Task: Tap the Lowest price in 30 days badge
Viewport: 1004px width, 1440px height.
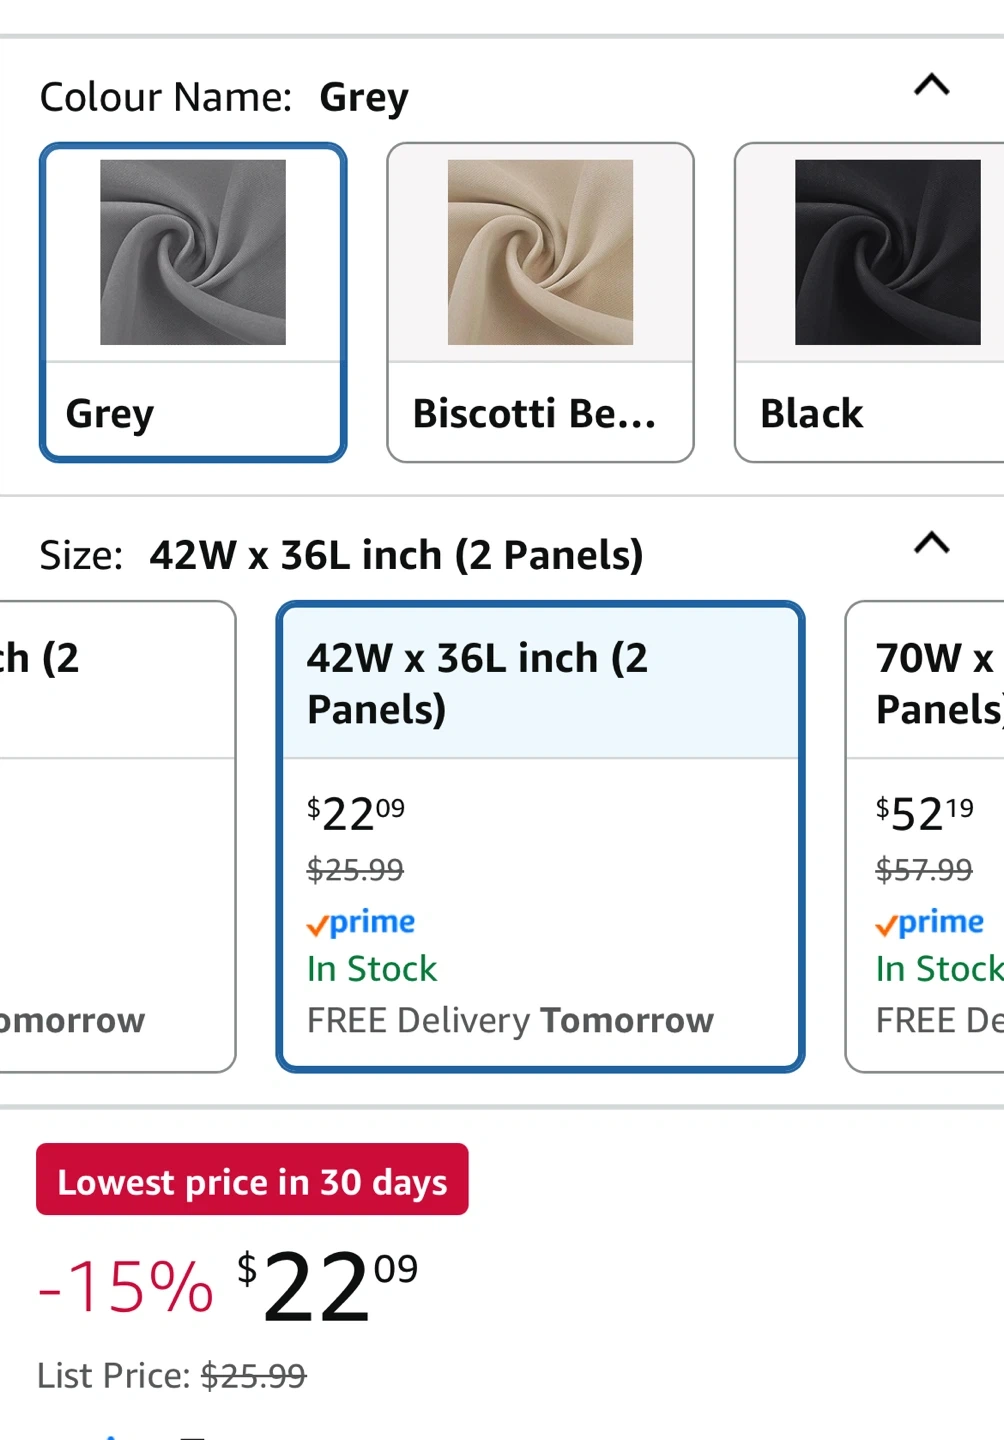Action: (252, 1180)
